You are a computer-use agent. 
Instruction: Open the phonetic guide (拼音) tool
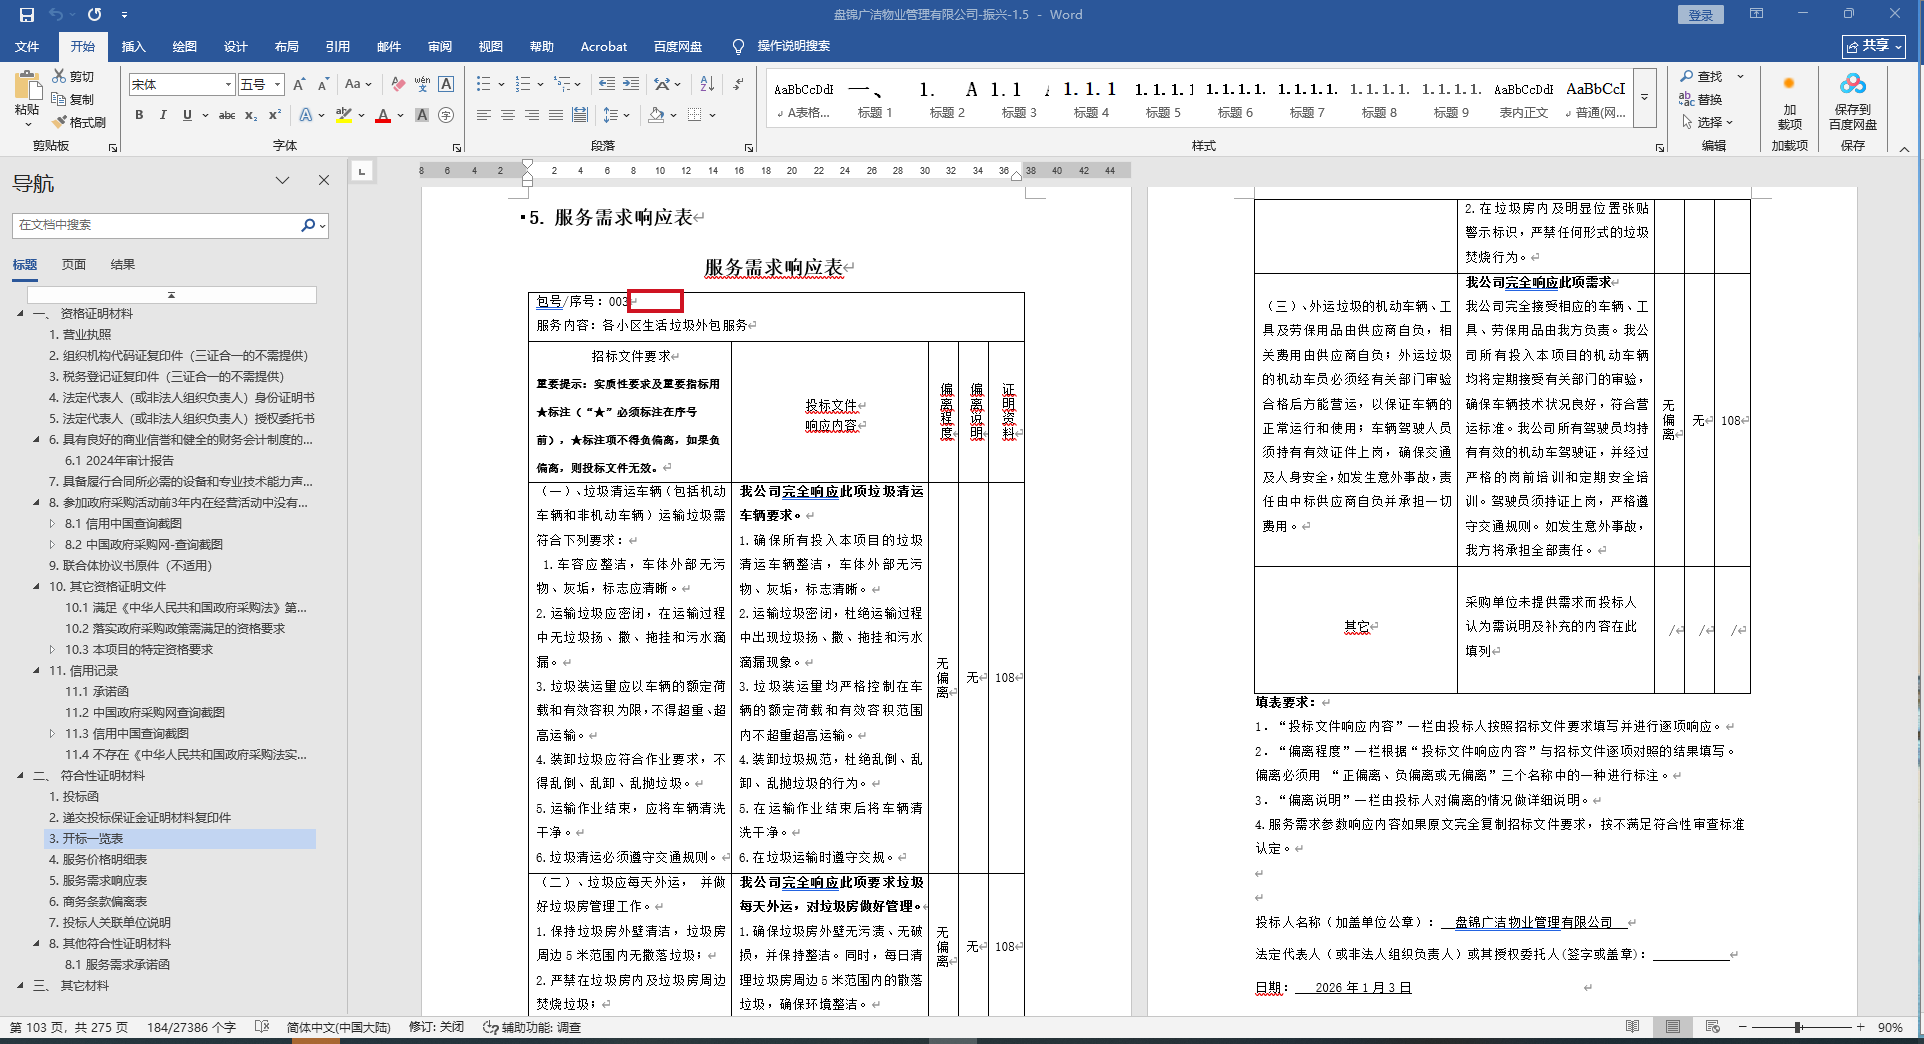(422, 85)
